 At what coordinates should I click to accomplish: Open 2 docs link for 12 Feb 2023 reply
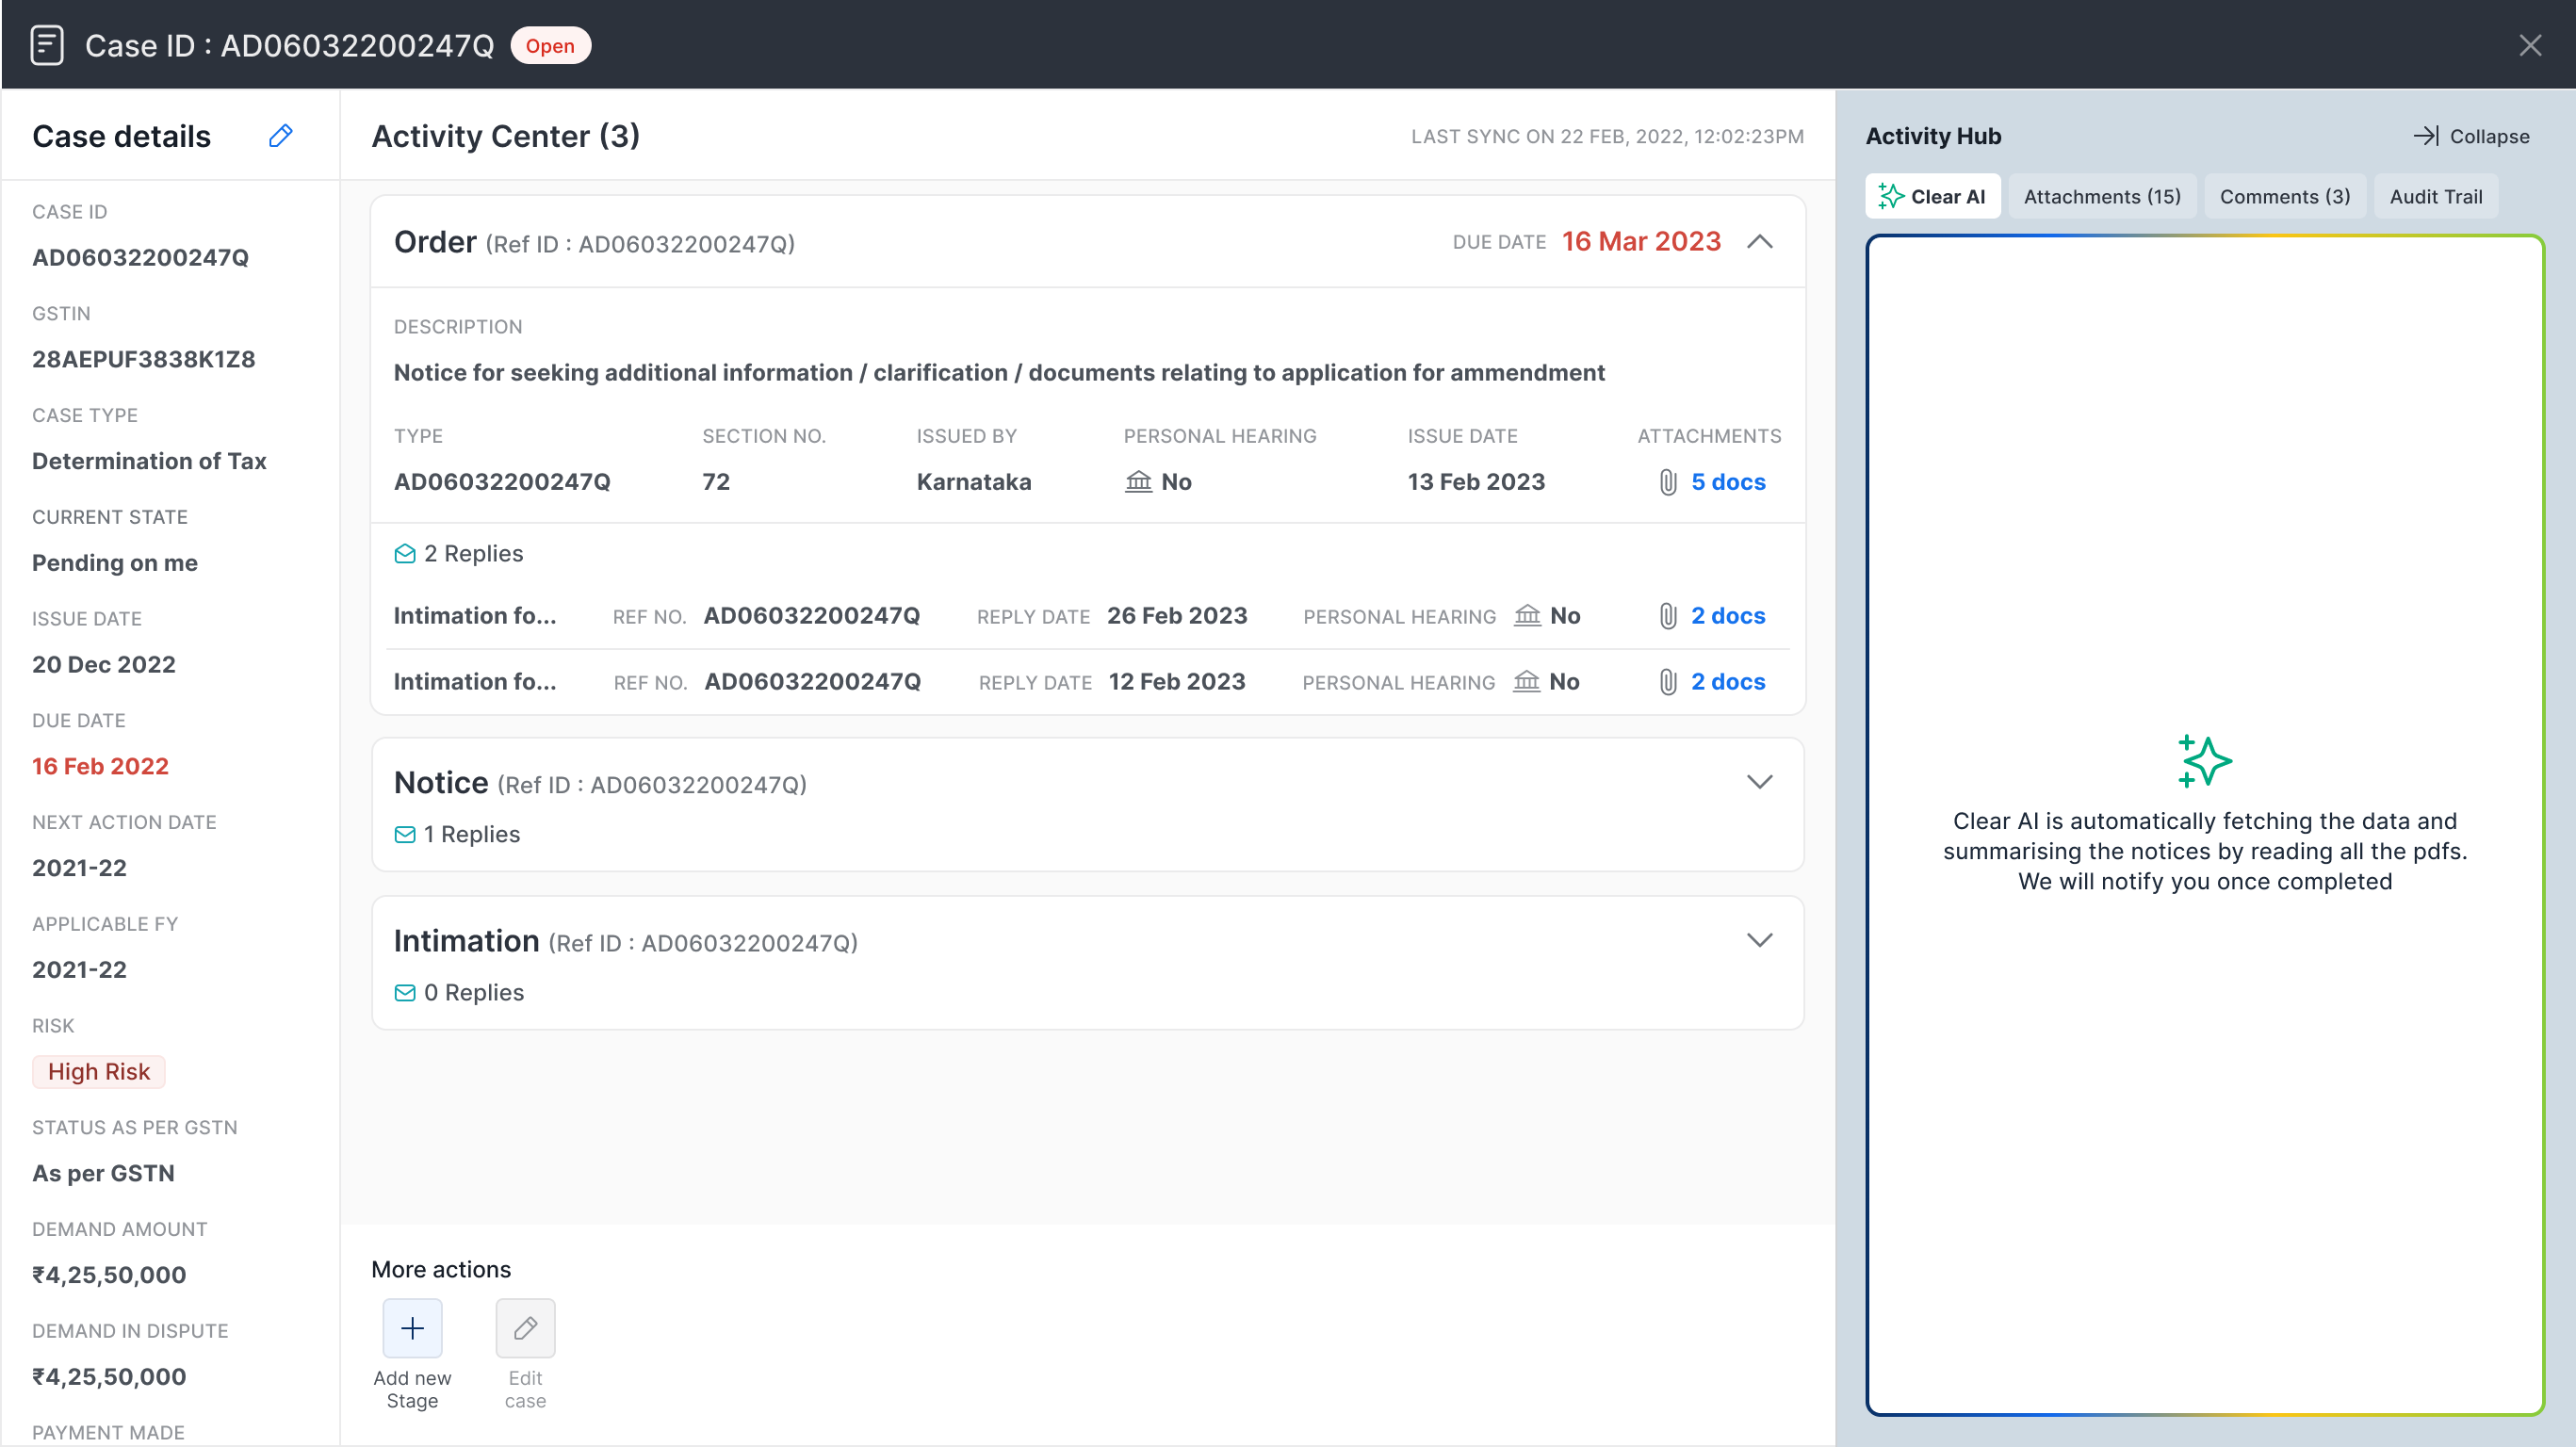(x=1727, y=682)
